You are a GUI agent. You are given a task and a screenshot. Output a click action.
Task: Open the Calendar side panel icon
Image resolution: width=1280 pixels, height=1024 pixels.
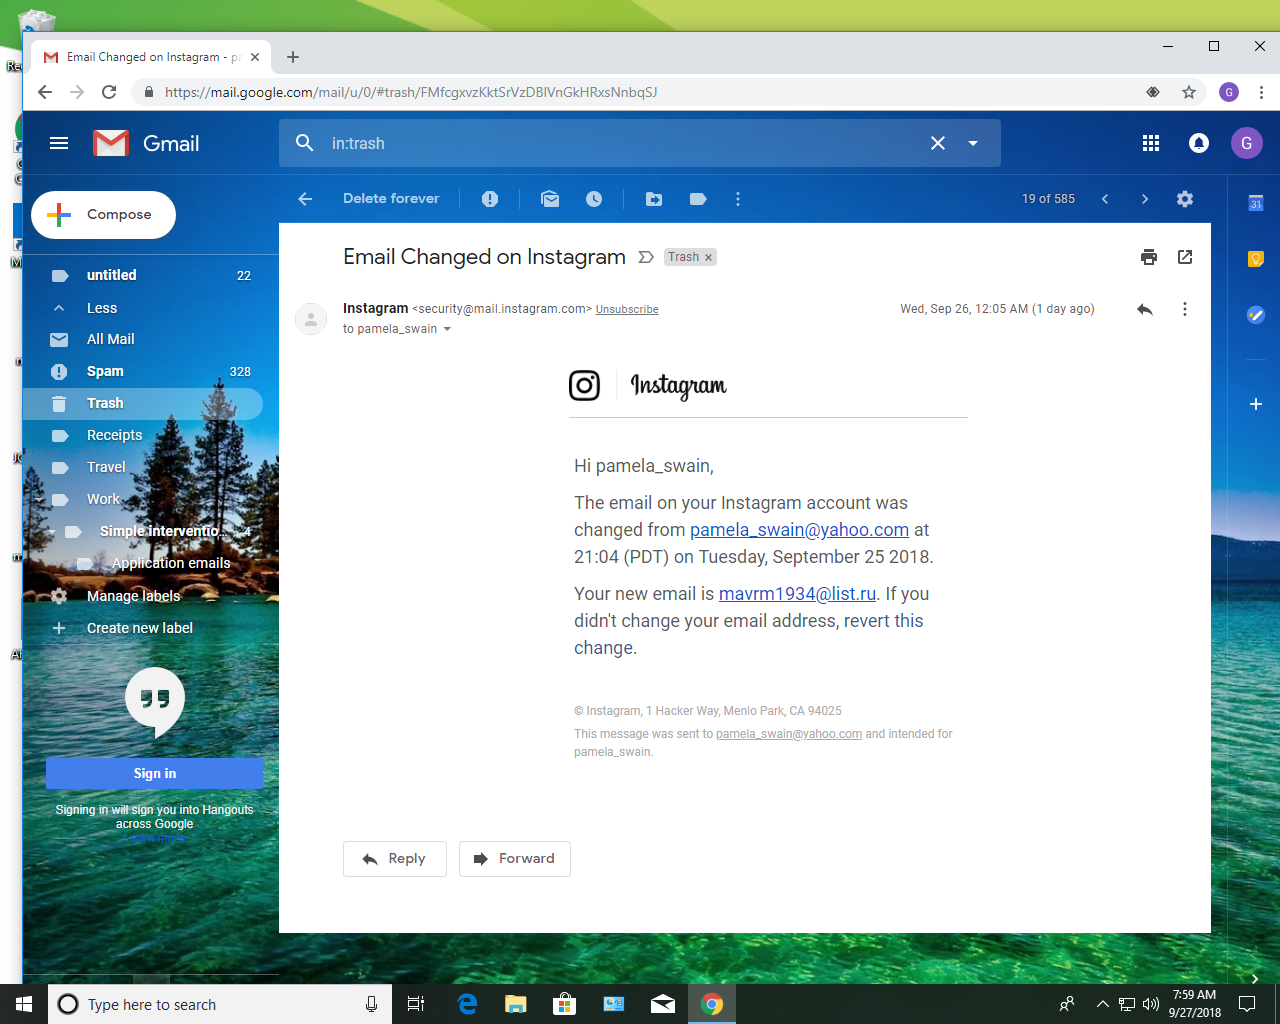pyautogui.click(x=1256, y=203)
